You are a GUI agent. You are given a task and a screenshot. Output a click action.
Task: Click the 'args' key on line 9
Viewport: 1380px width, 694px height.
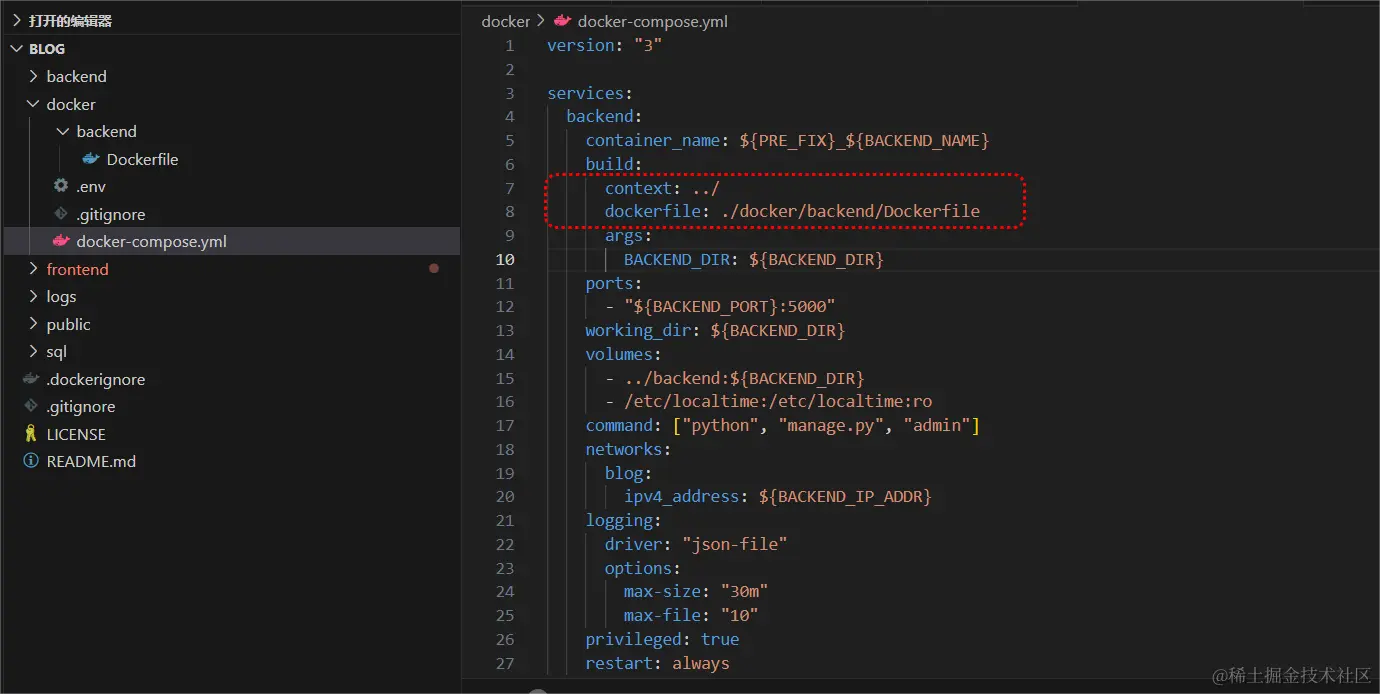pos(624,235)
